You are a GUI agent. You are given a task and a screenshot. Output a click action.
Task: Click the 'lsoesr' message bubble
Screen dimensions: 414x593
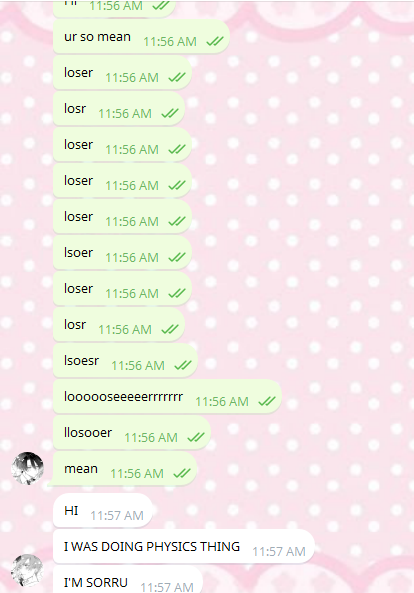pos(125,361)
